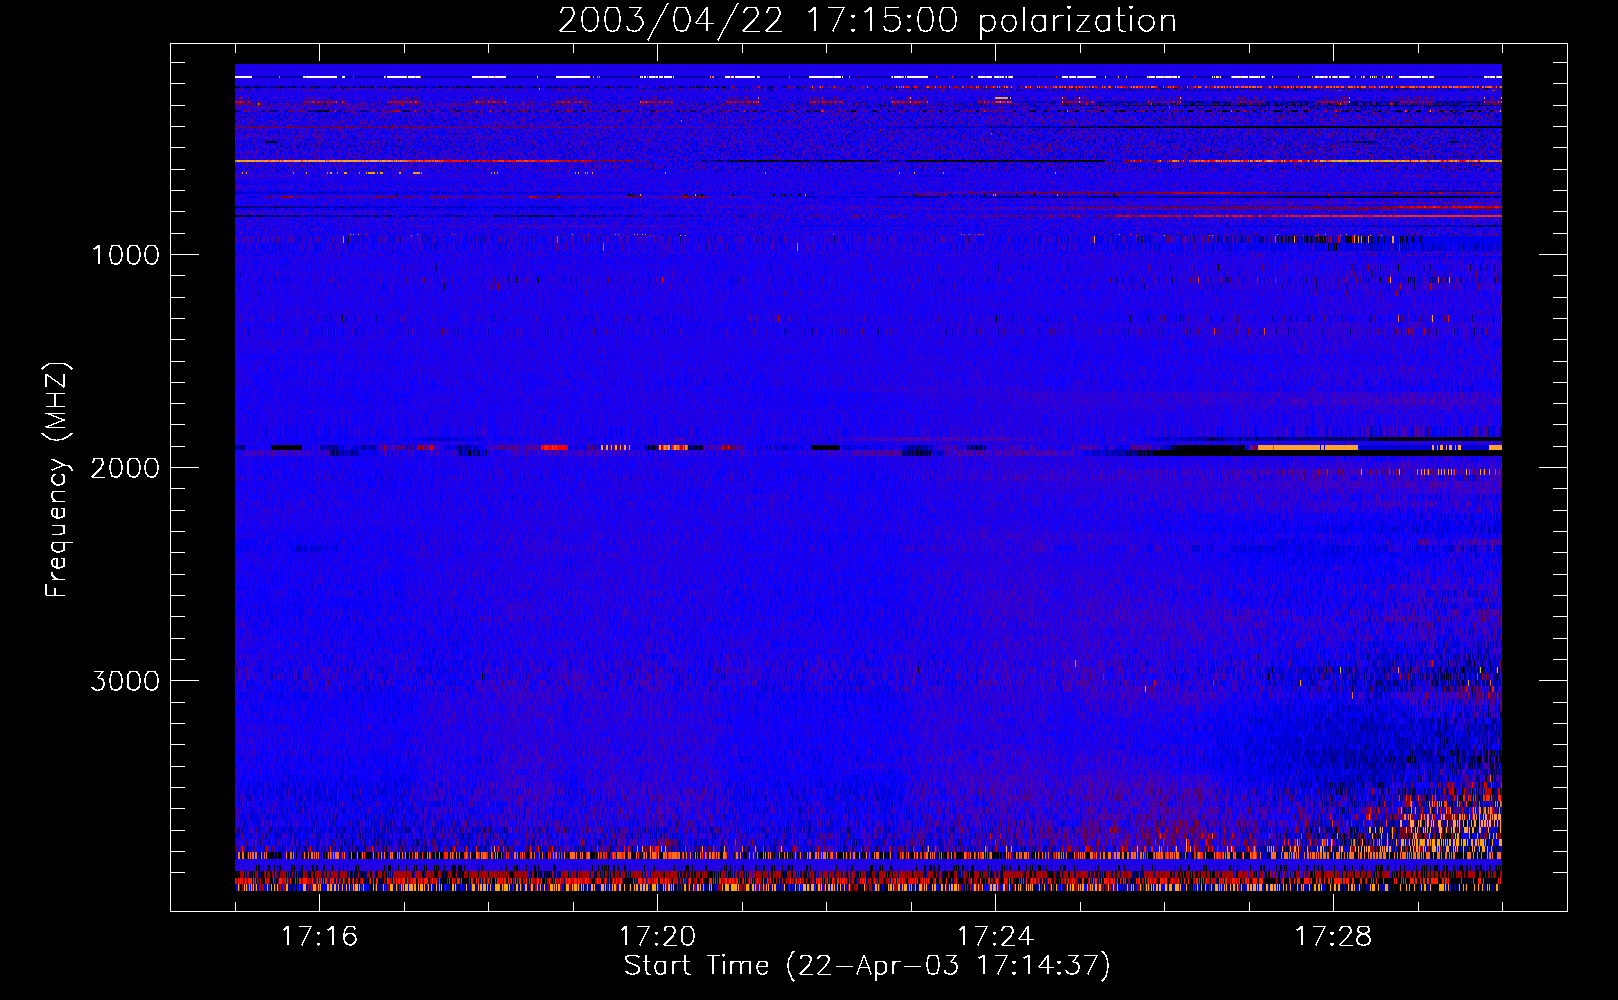Click the 17:28 time tick label
Viewport: 1618px width, 1000px height.
[1333, 936]
